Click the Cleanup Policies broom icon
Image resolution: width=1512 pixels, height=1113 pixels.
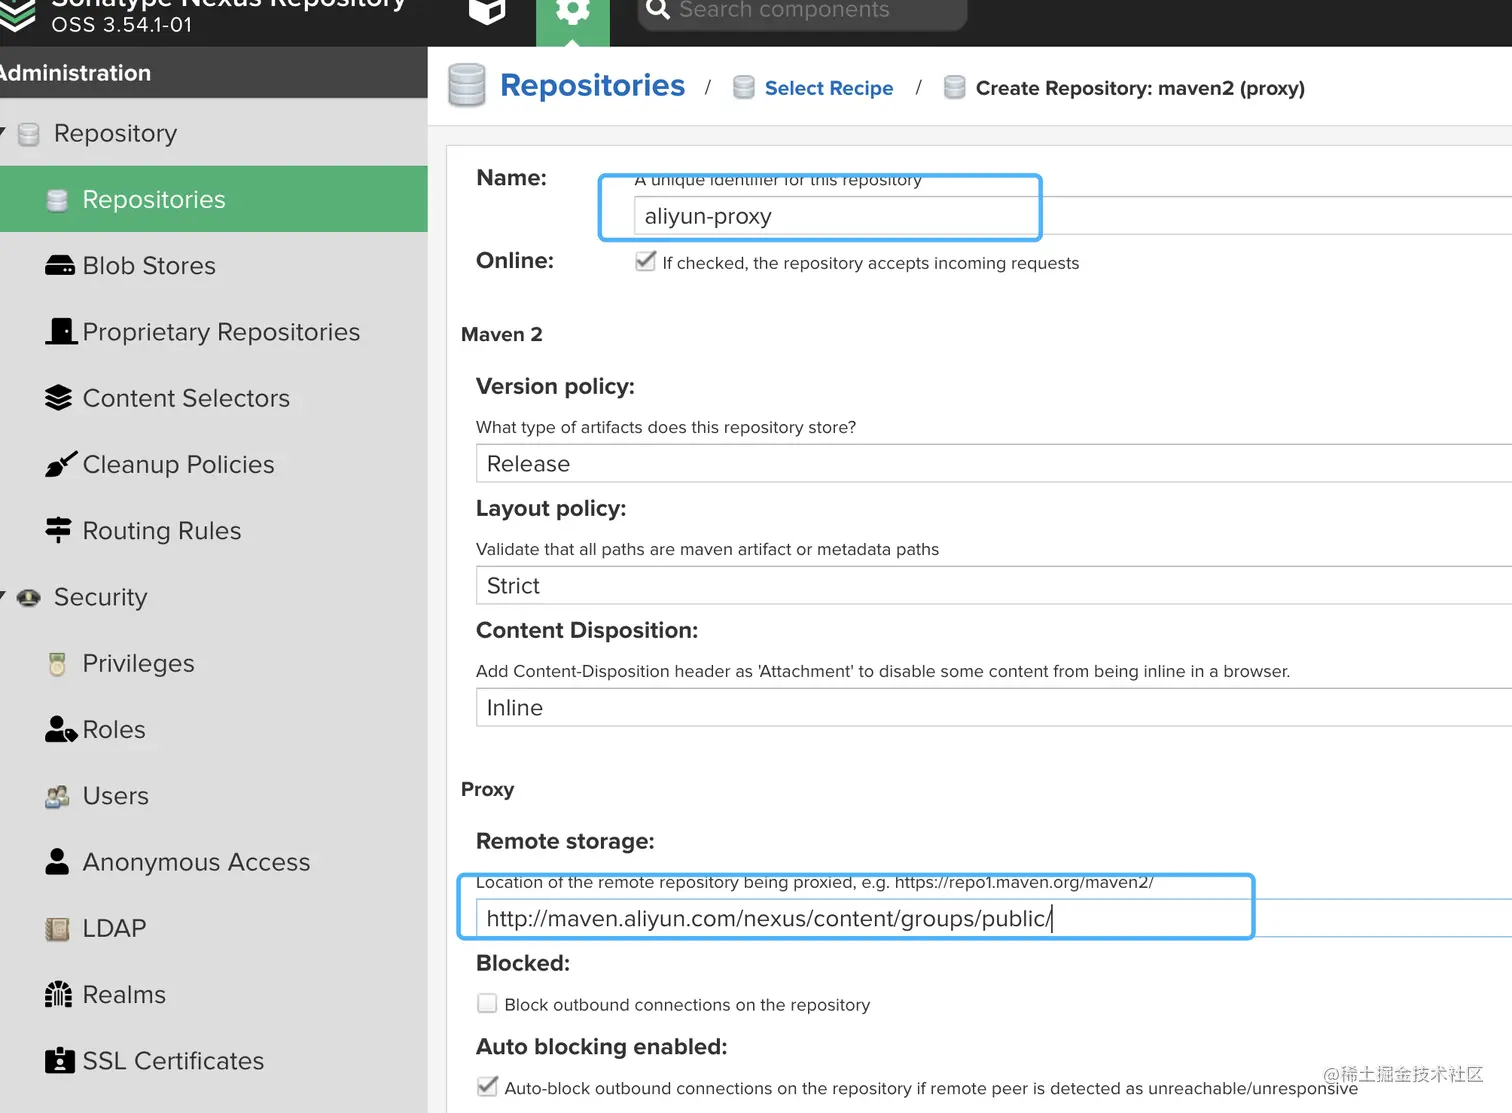point(60,465)
